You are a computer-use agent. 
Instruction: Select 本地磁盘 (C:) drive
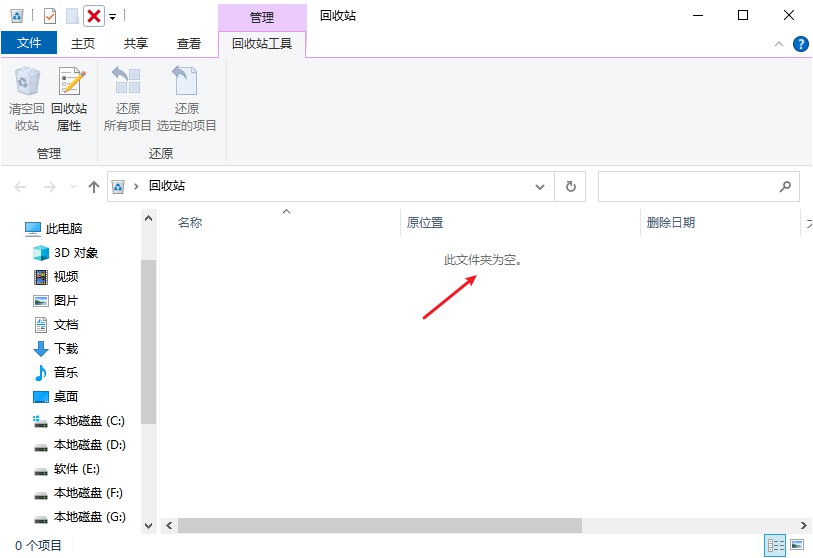coord(79,421)
